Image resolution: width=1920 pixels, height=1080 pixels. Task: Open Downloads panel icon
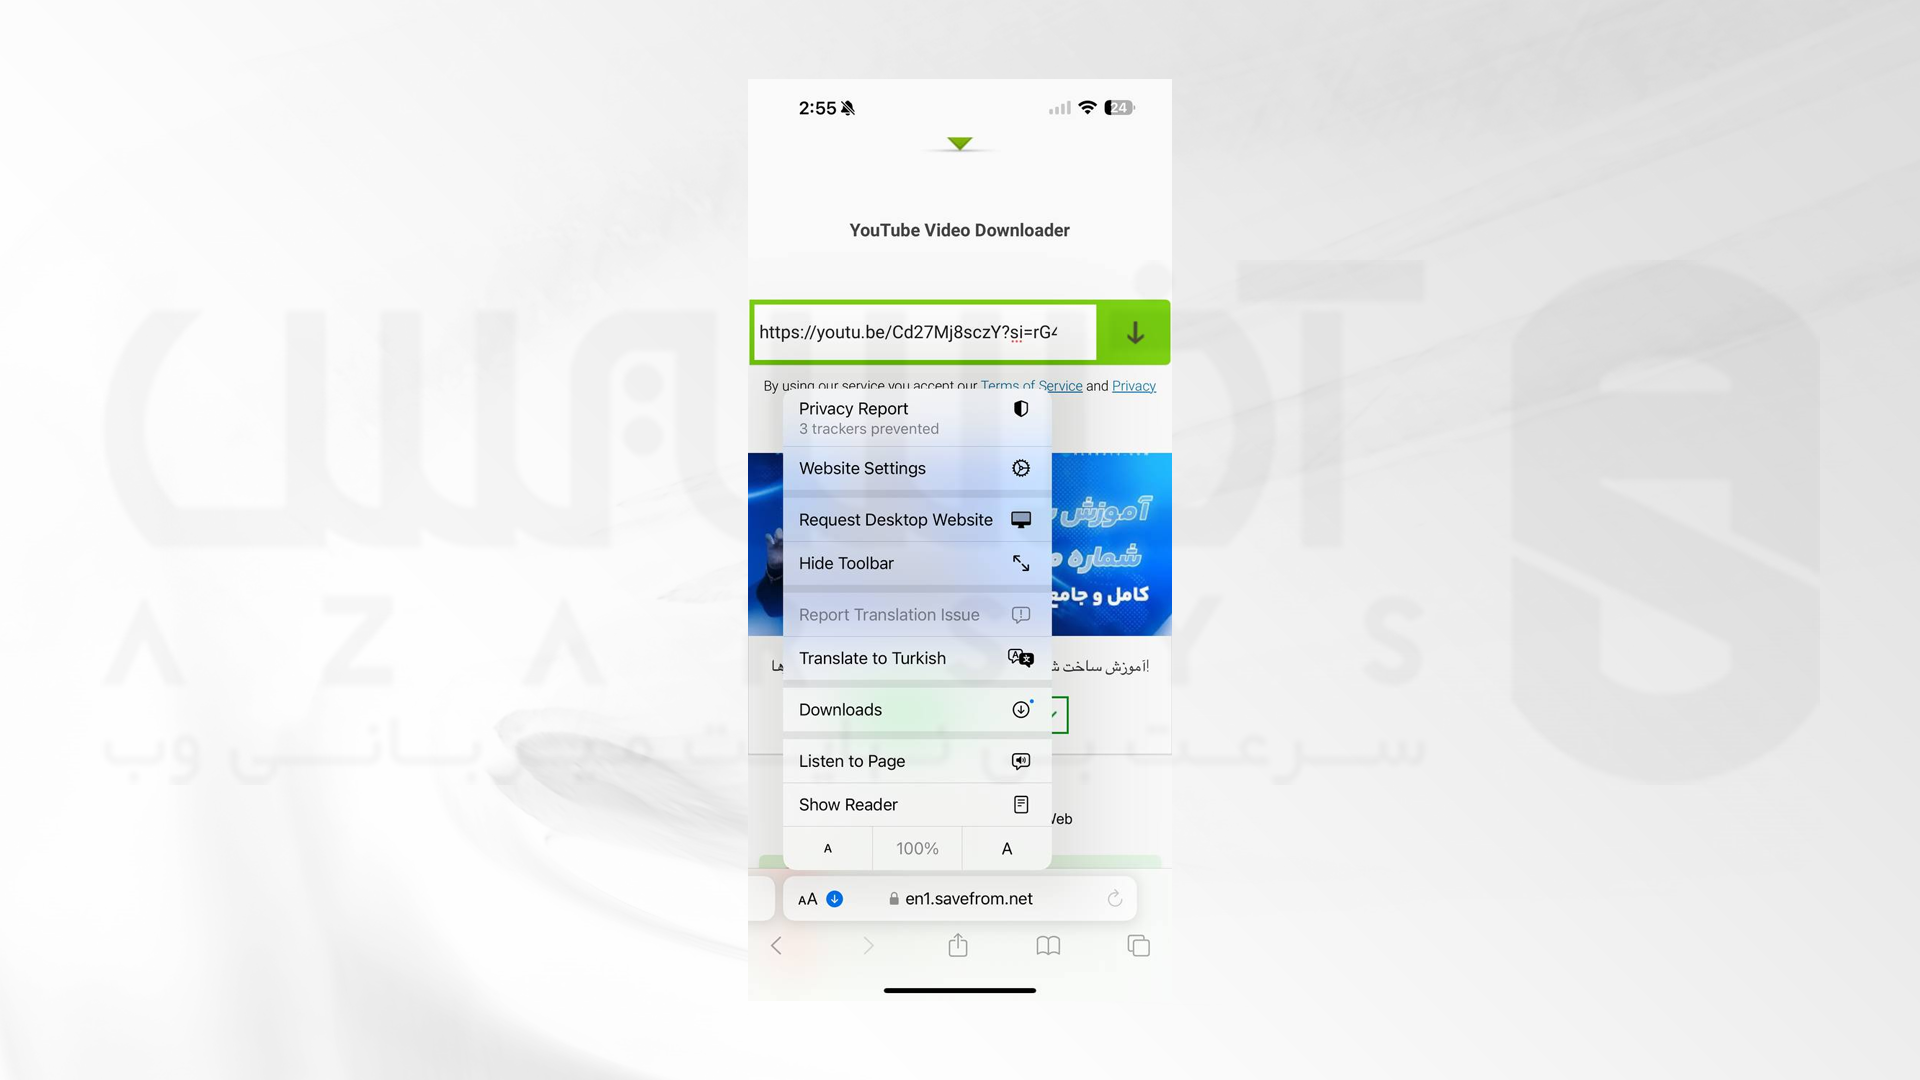point(1021,709)
